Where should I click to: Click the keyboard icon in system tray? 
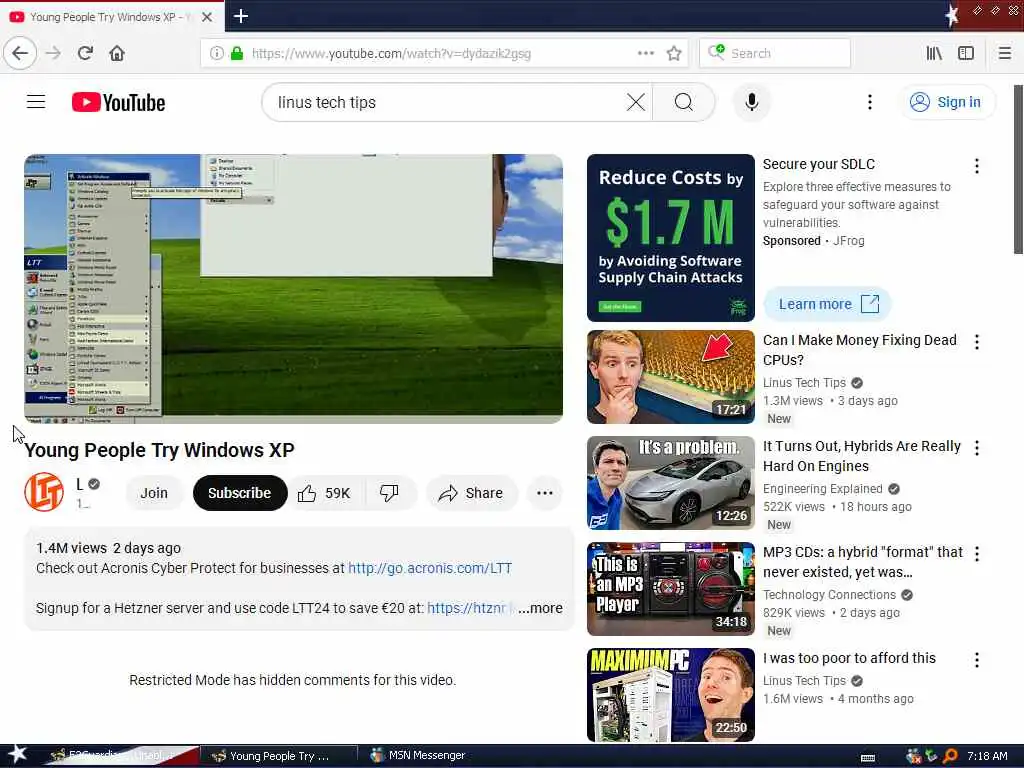click(x=868, y=758)
